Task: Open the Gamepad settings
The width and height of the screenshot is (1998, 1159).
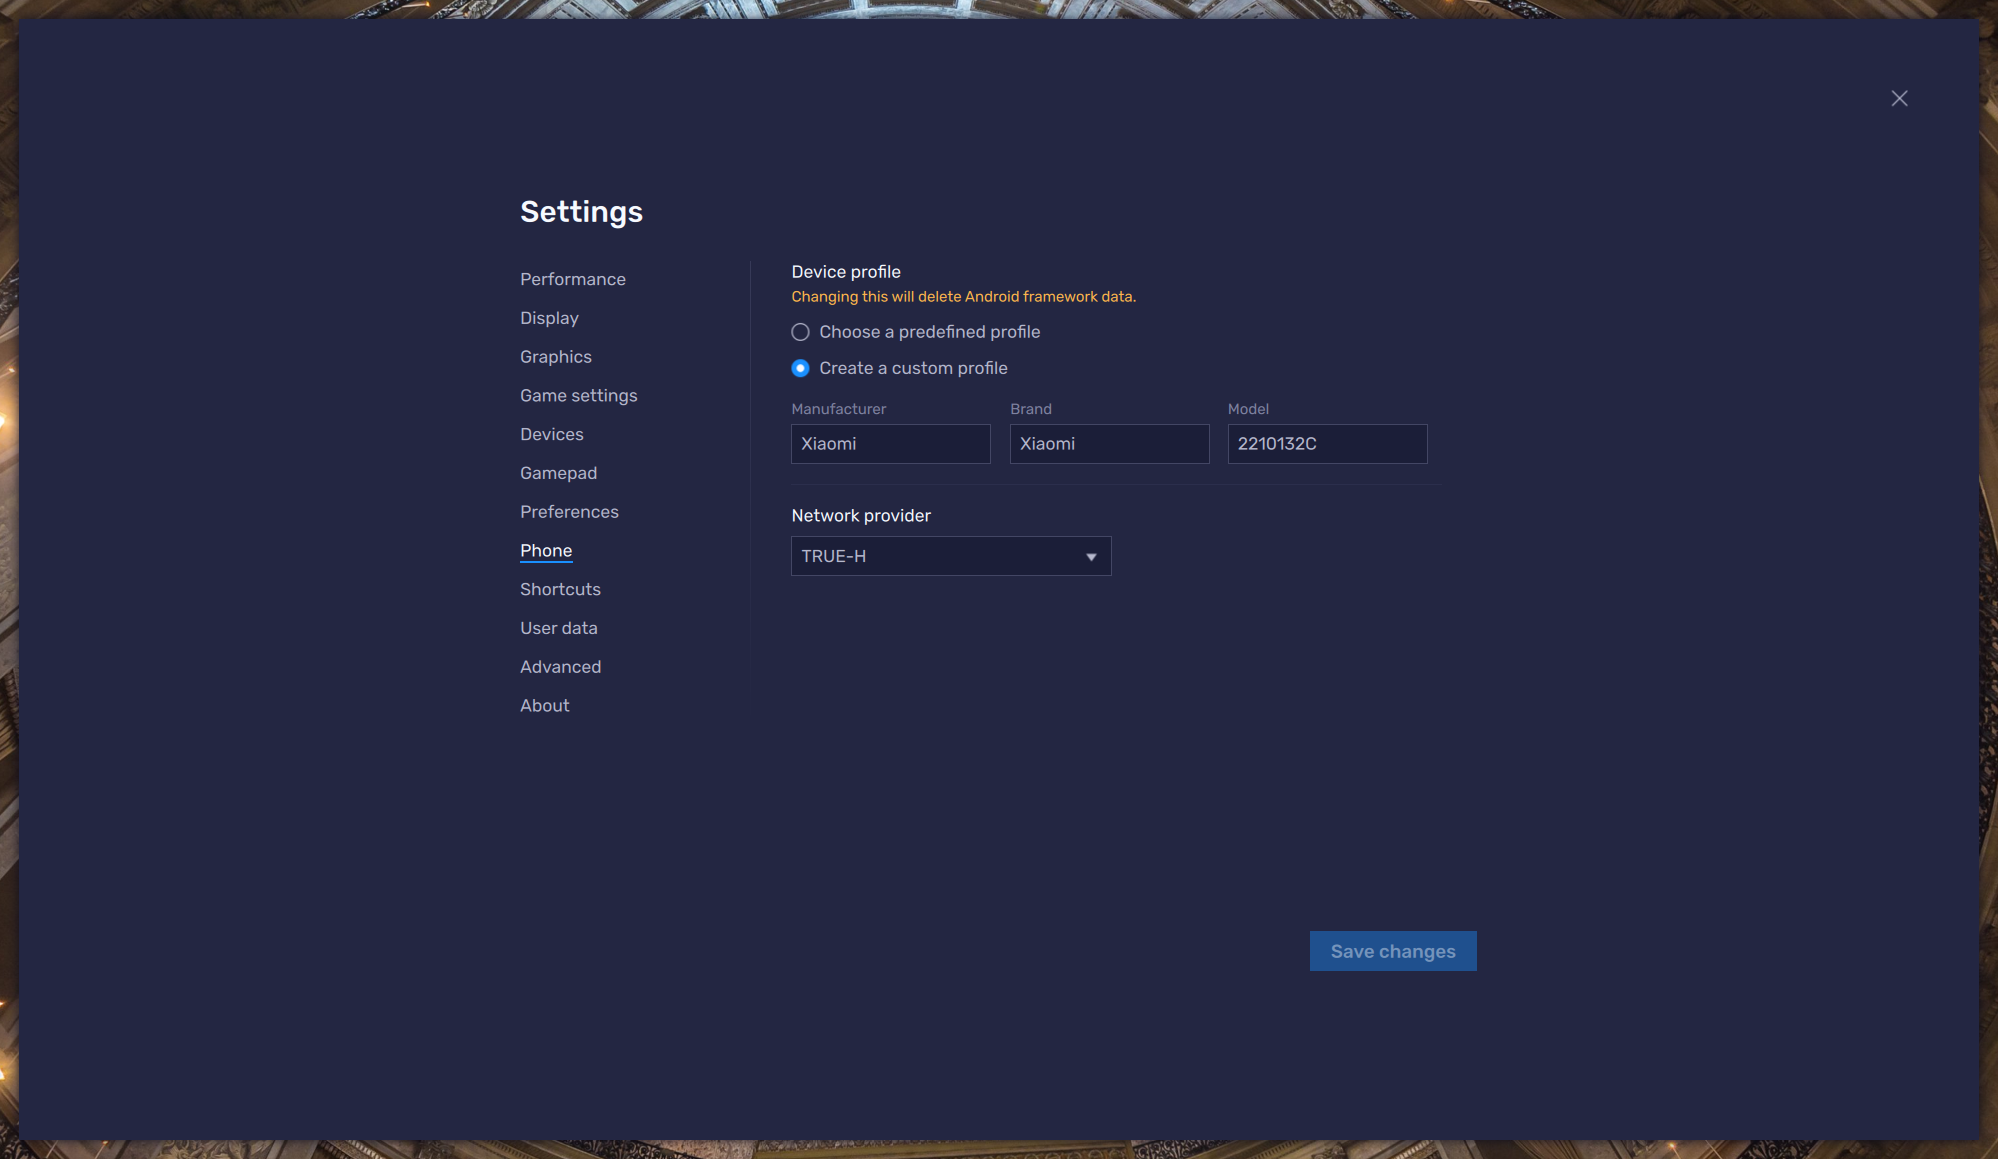Action: pyautogui.click(x=558, y=473)
